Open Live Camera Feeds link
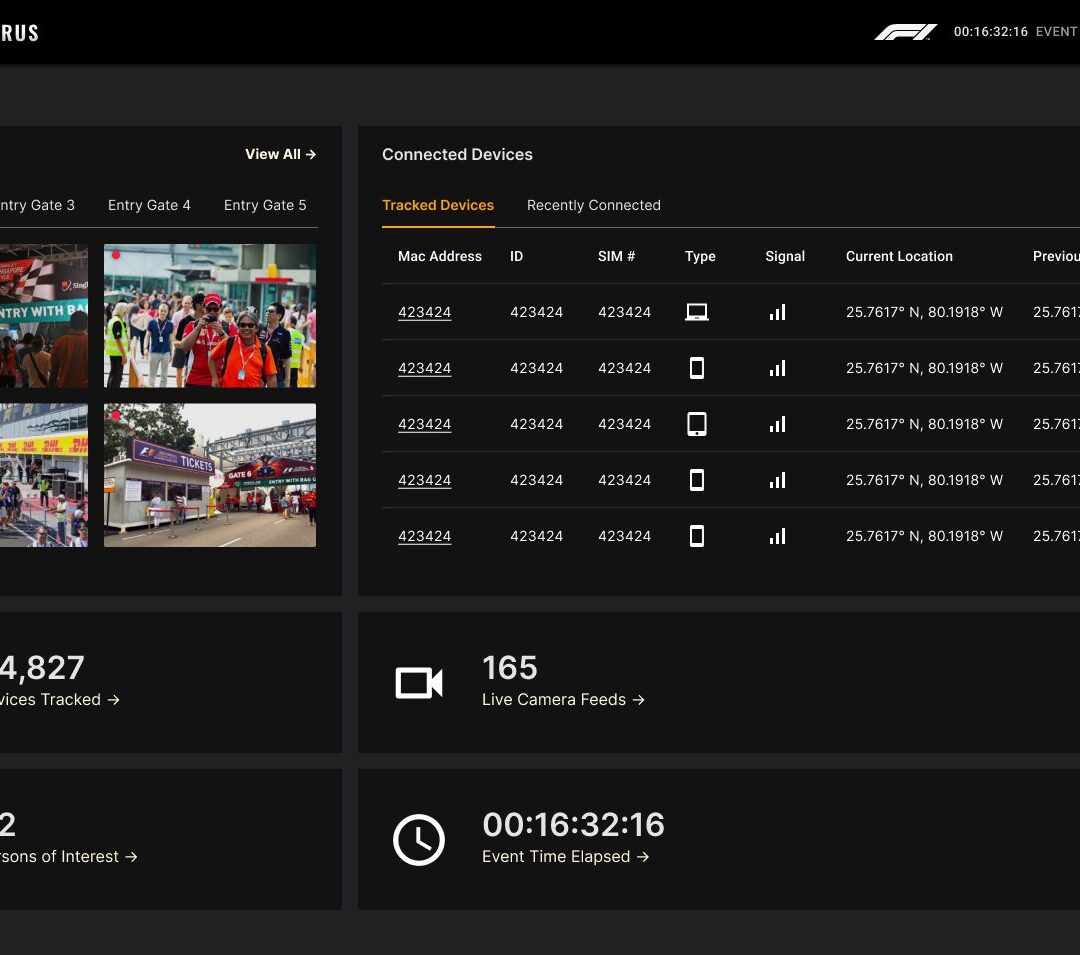The height and width of the screenshot is (955, 1080). [x=563, y=700]
